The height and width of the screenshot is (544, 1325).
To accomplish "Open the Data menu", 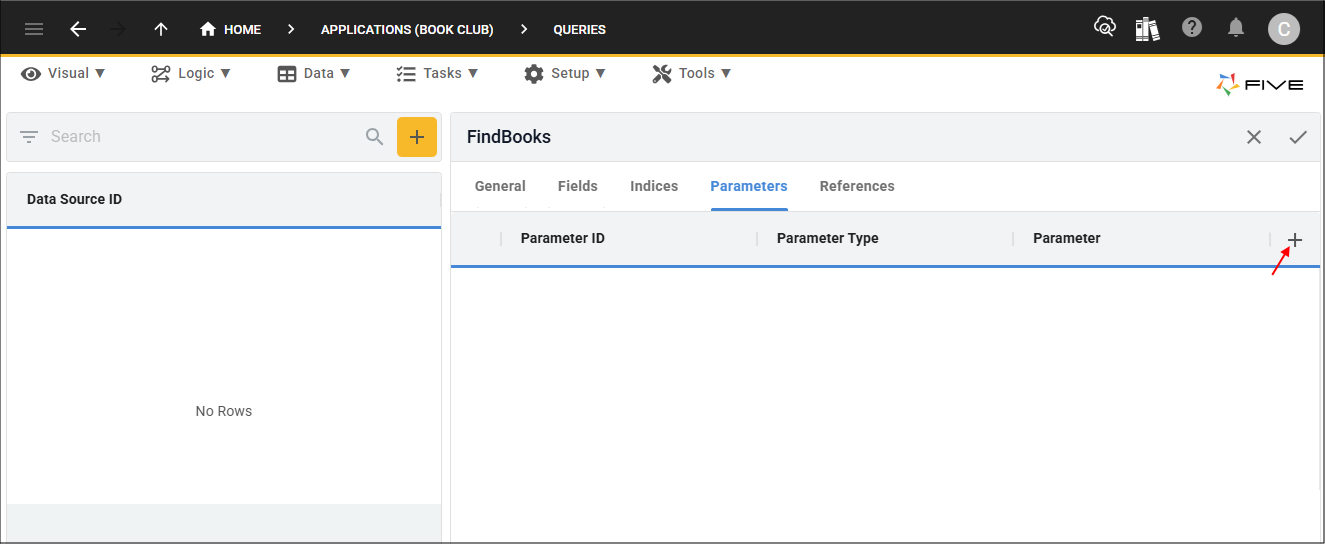I will click(314, 73).
